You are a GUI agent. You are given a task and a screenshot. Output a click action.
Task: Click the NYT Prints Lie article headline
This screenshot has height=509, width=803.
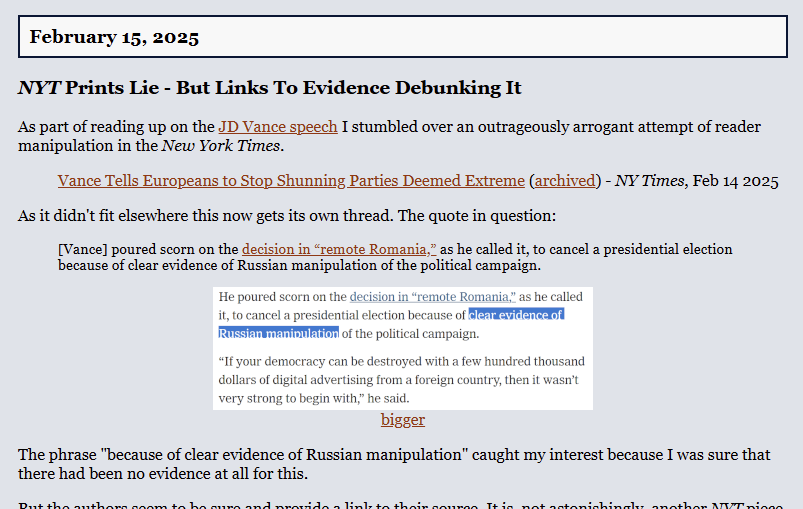point(270,88)
